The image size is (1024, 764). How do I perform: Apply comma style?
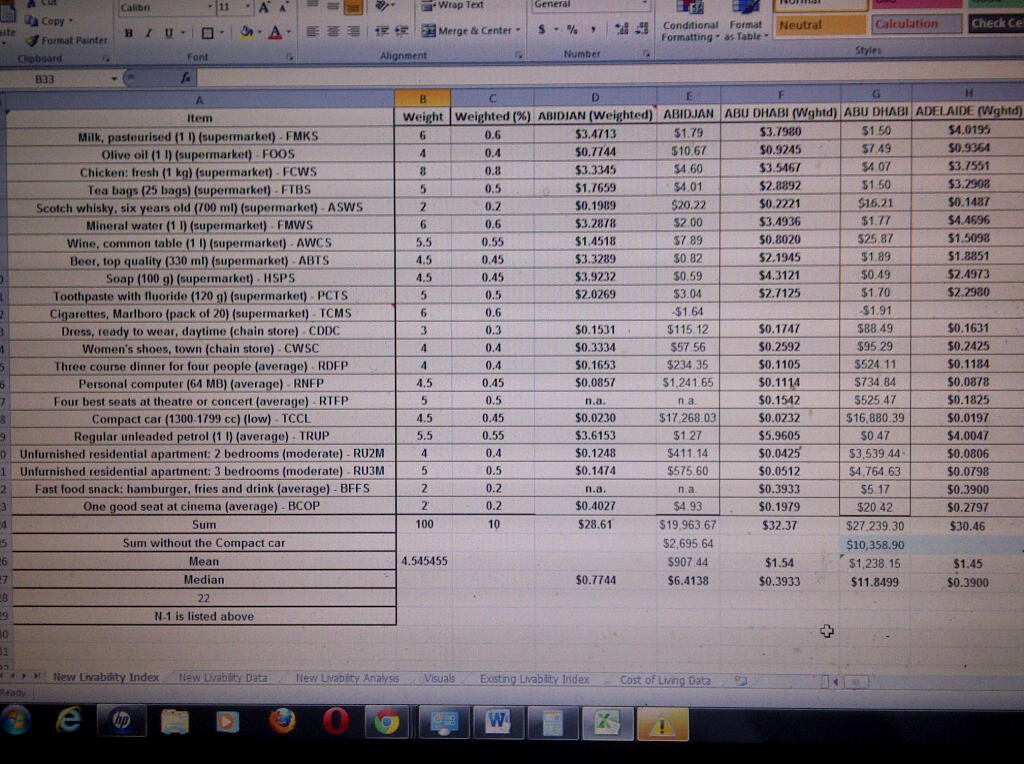click(593, 29)
